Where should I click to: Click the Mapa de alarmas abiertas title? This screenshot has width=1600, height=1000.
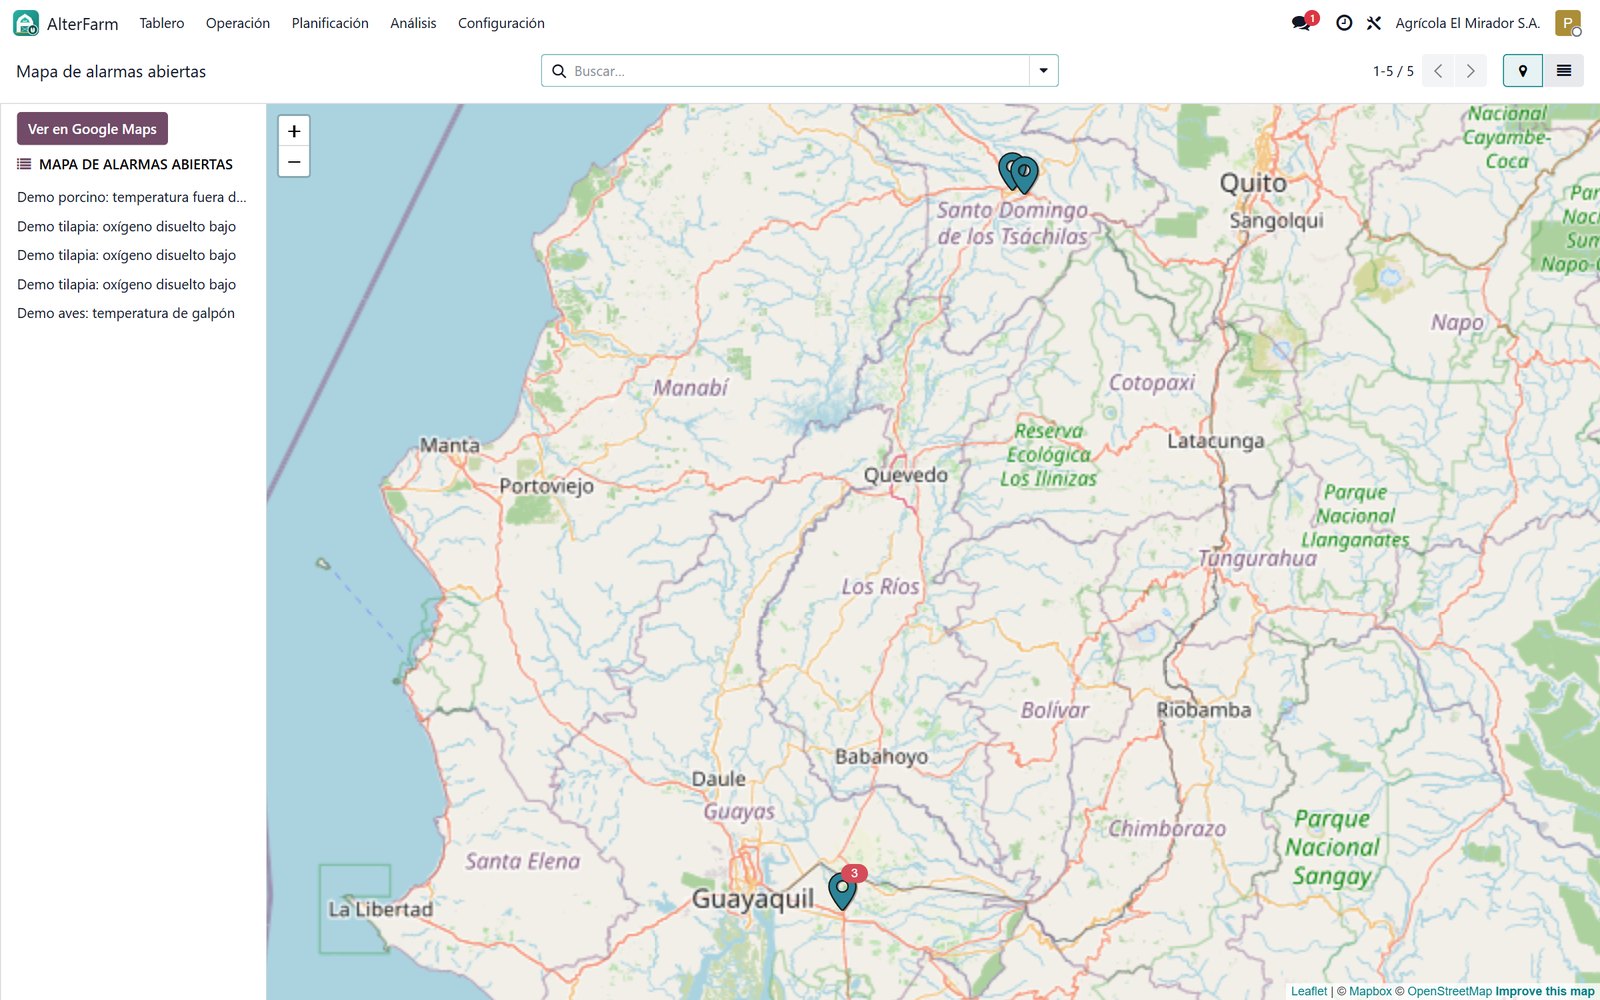point(111,71)
